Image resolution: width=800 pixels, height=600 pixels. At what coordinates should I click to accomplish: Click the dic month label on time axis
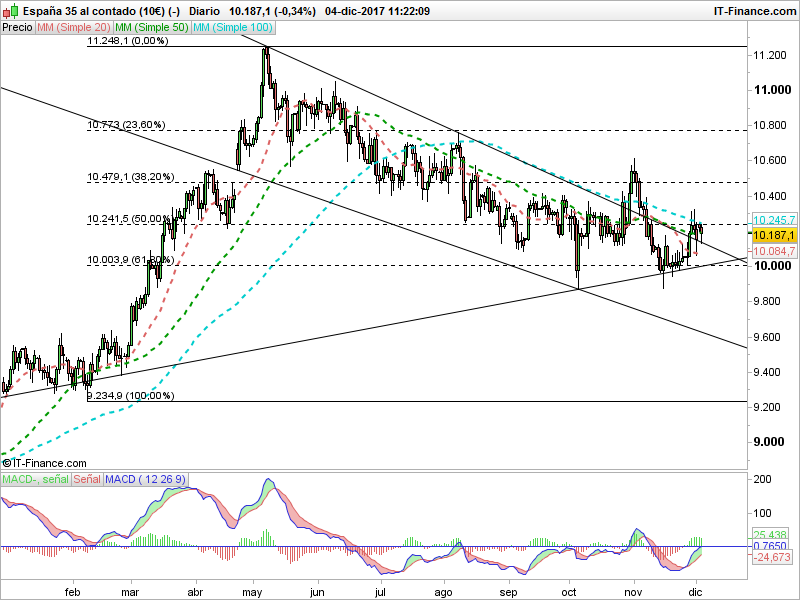tap(695, 592)
